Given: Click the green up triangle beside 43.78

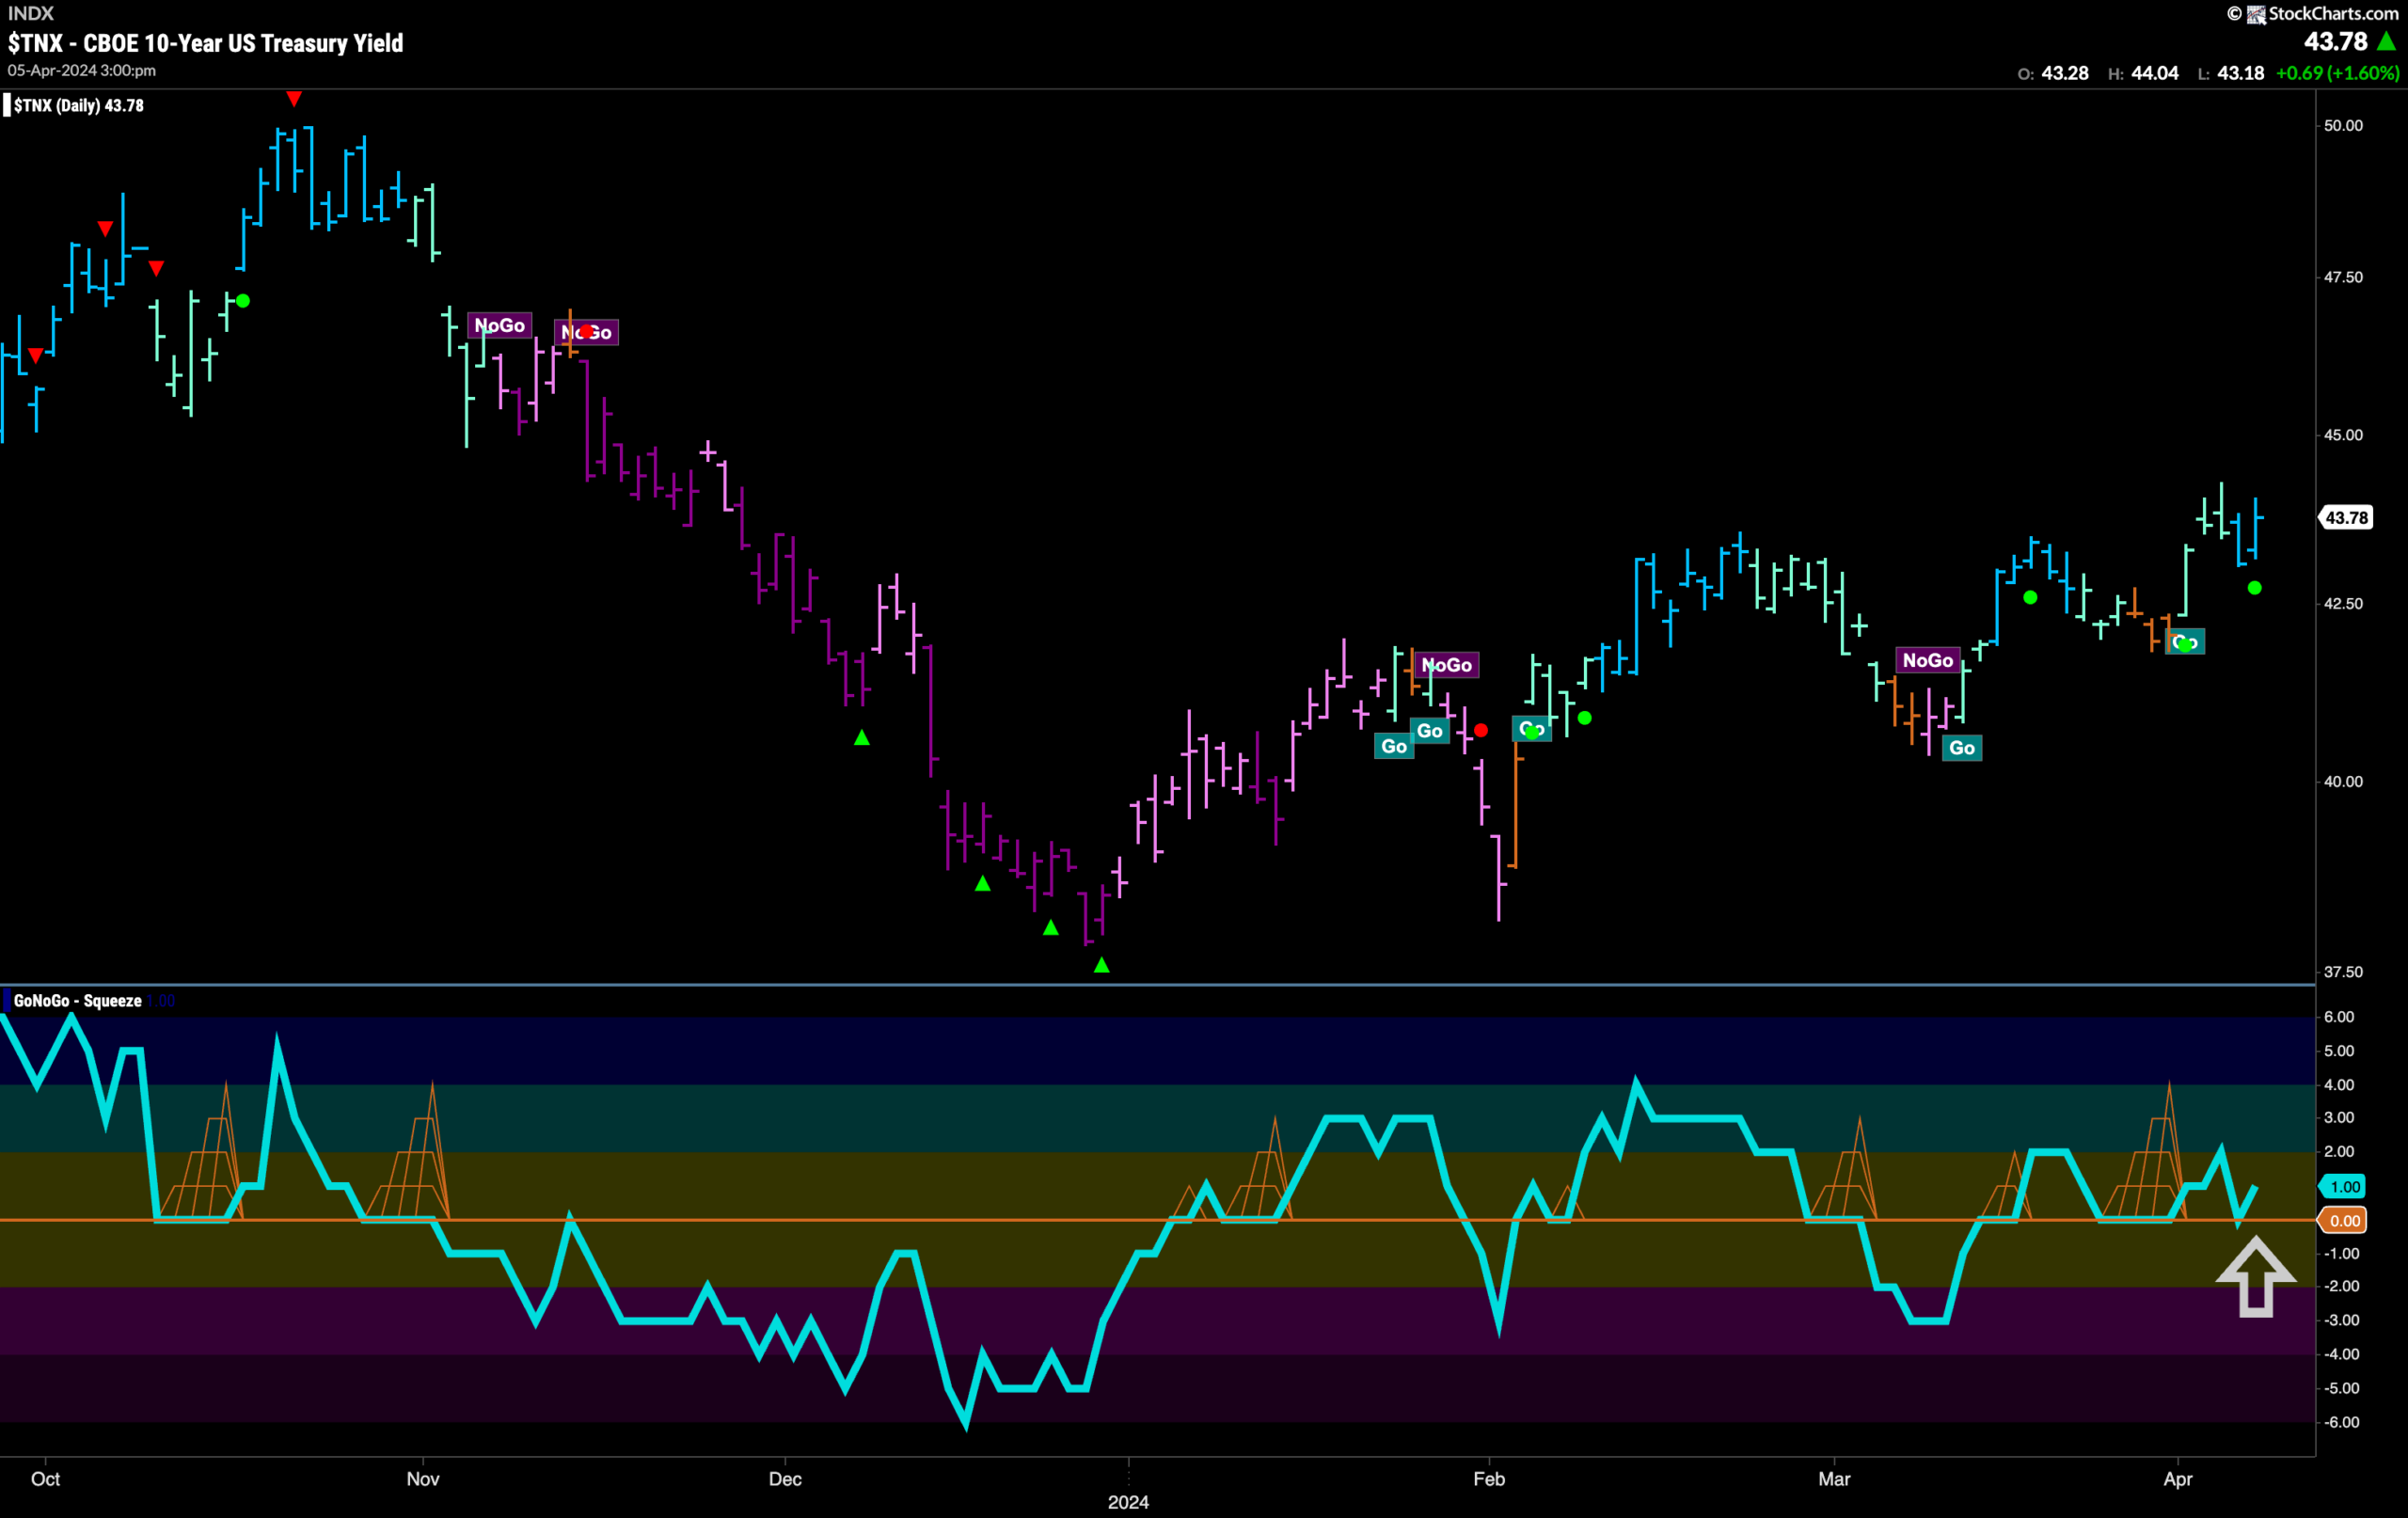Looking at the screenshot, I should (2386, 41).
